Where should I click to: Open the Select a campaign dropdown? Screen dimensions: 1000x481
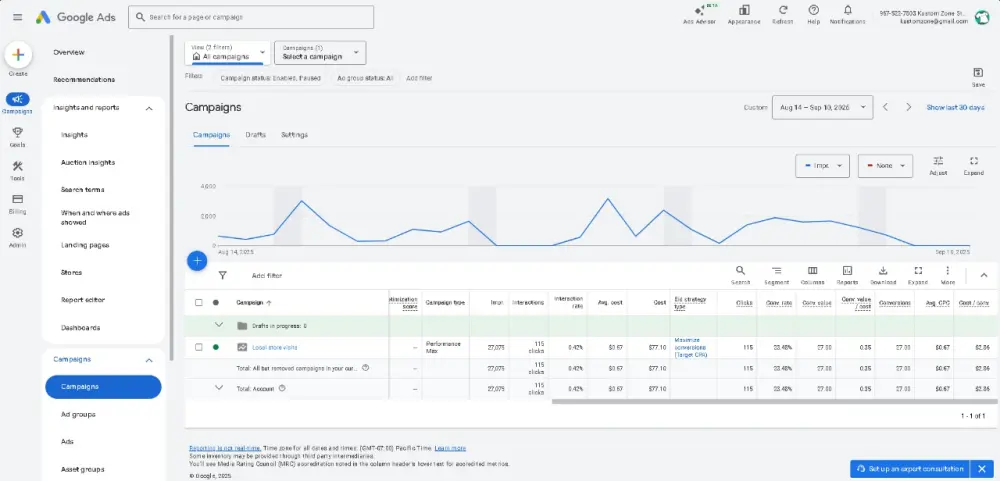(319, 53)
